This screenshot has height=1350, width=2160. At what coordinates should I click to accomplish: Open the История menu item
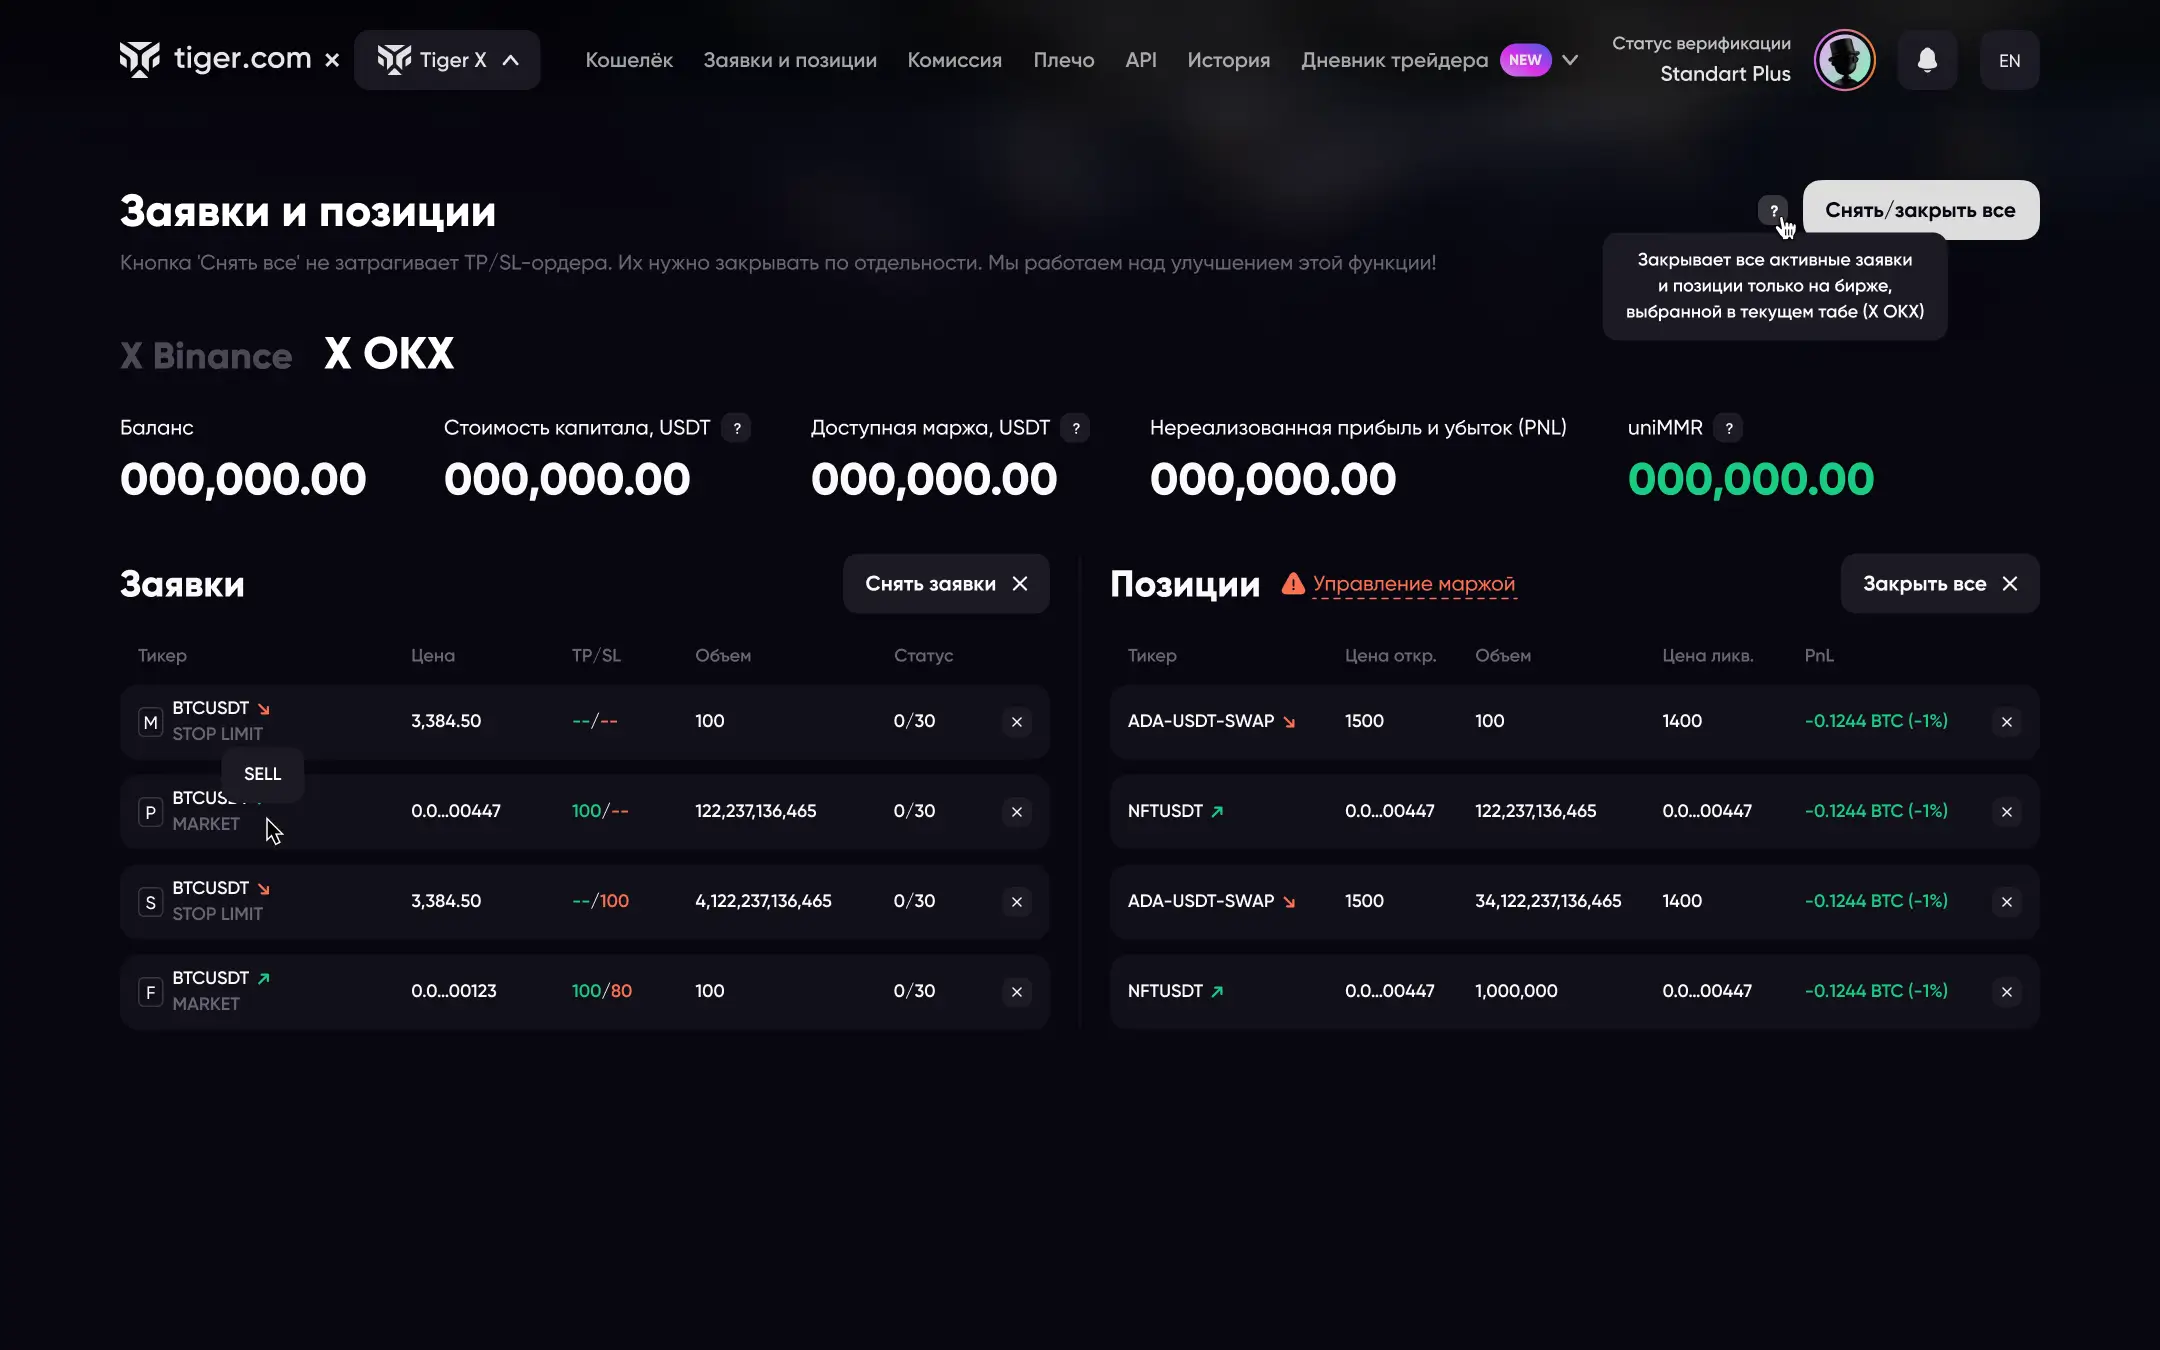tap(1228, 60)
